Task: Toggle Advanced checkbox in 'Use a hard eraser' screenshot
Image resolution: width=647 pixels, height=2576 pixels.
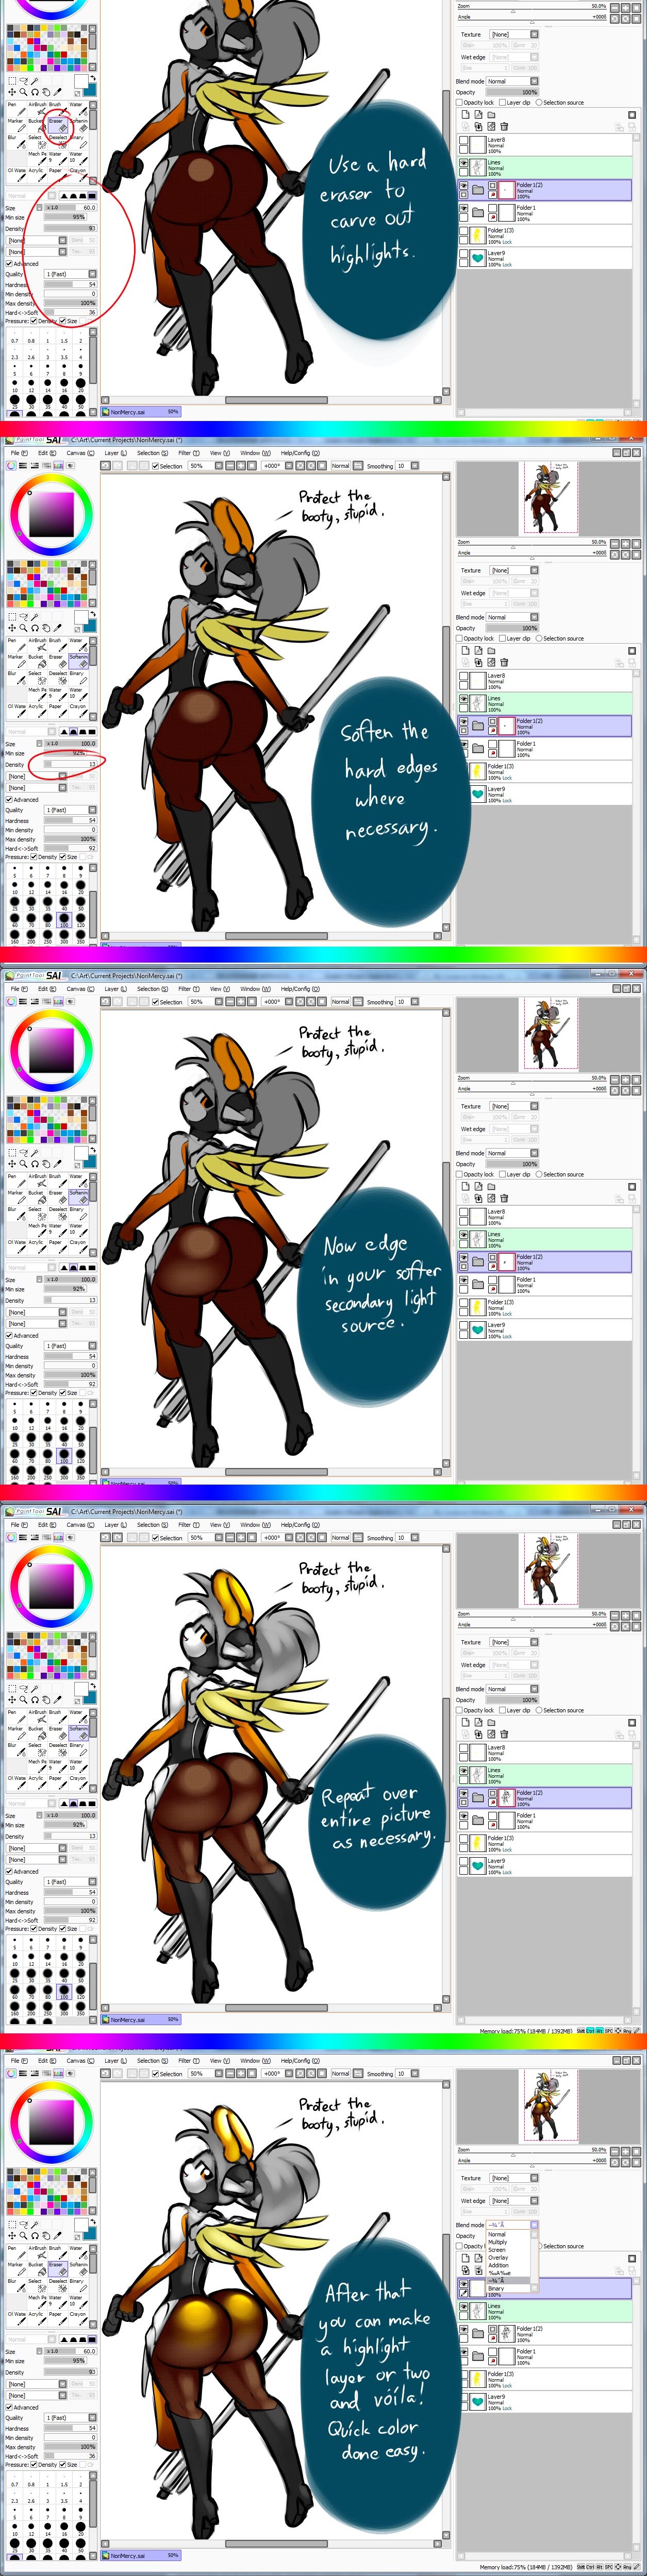Action: (x=9, y=264)
